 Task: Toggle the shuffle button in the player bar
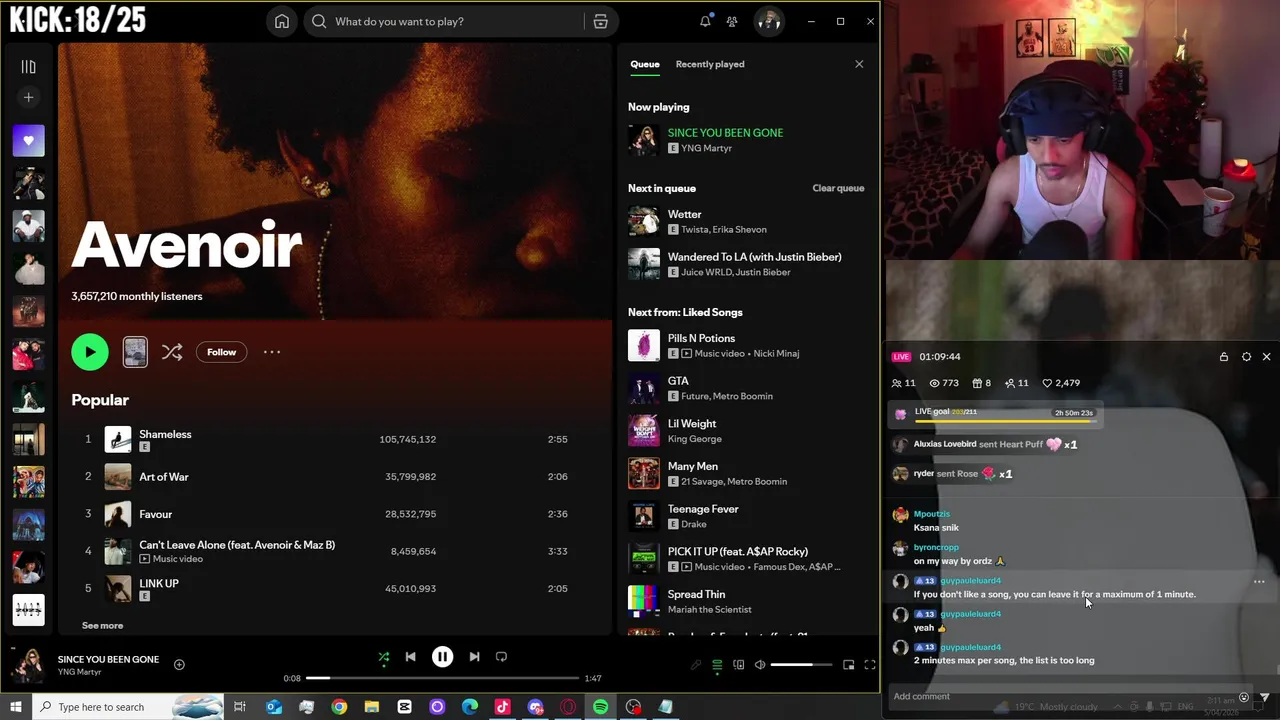[383, 657]
